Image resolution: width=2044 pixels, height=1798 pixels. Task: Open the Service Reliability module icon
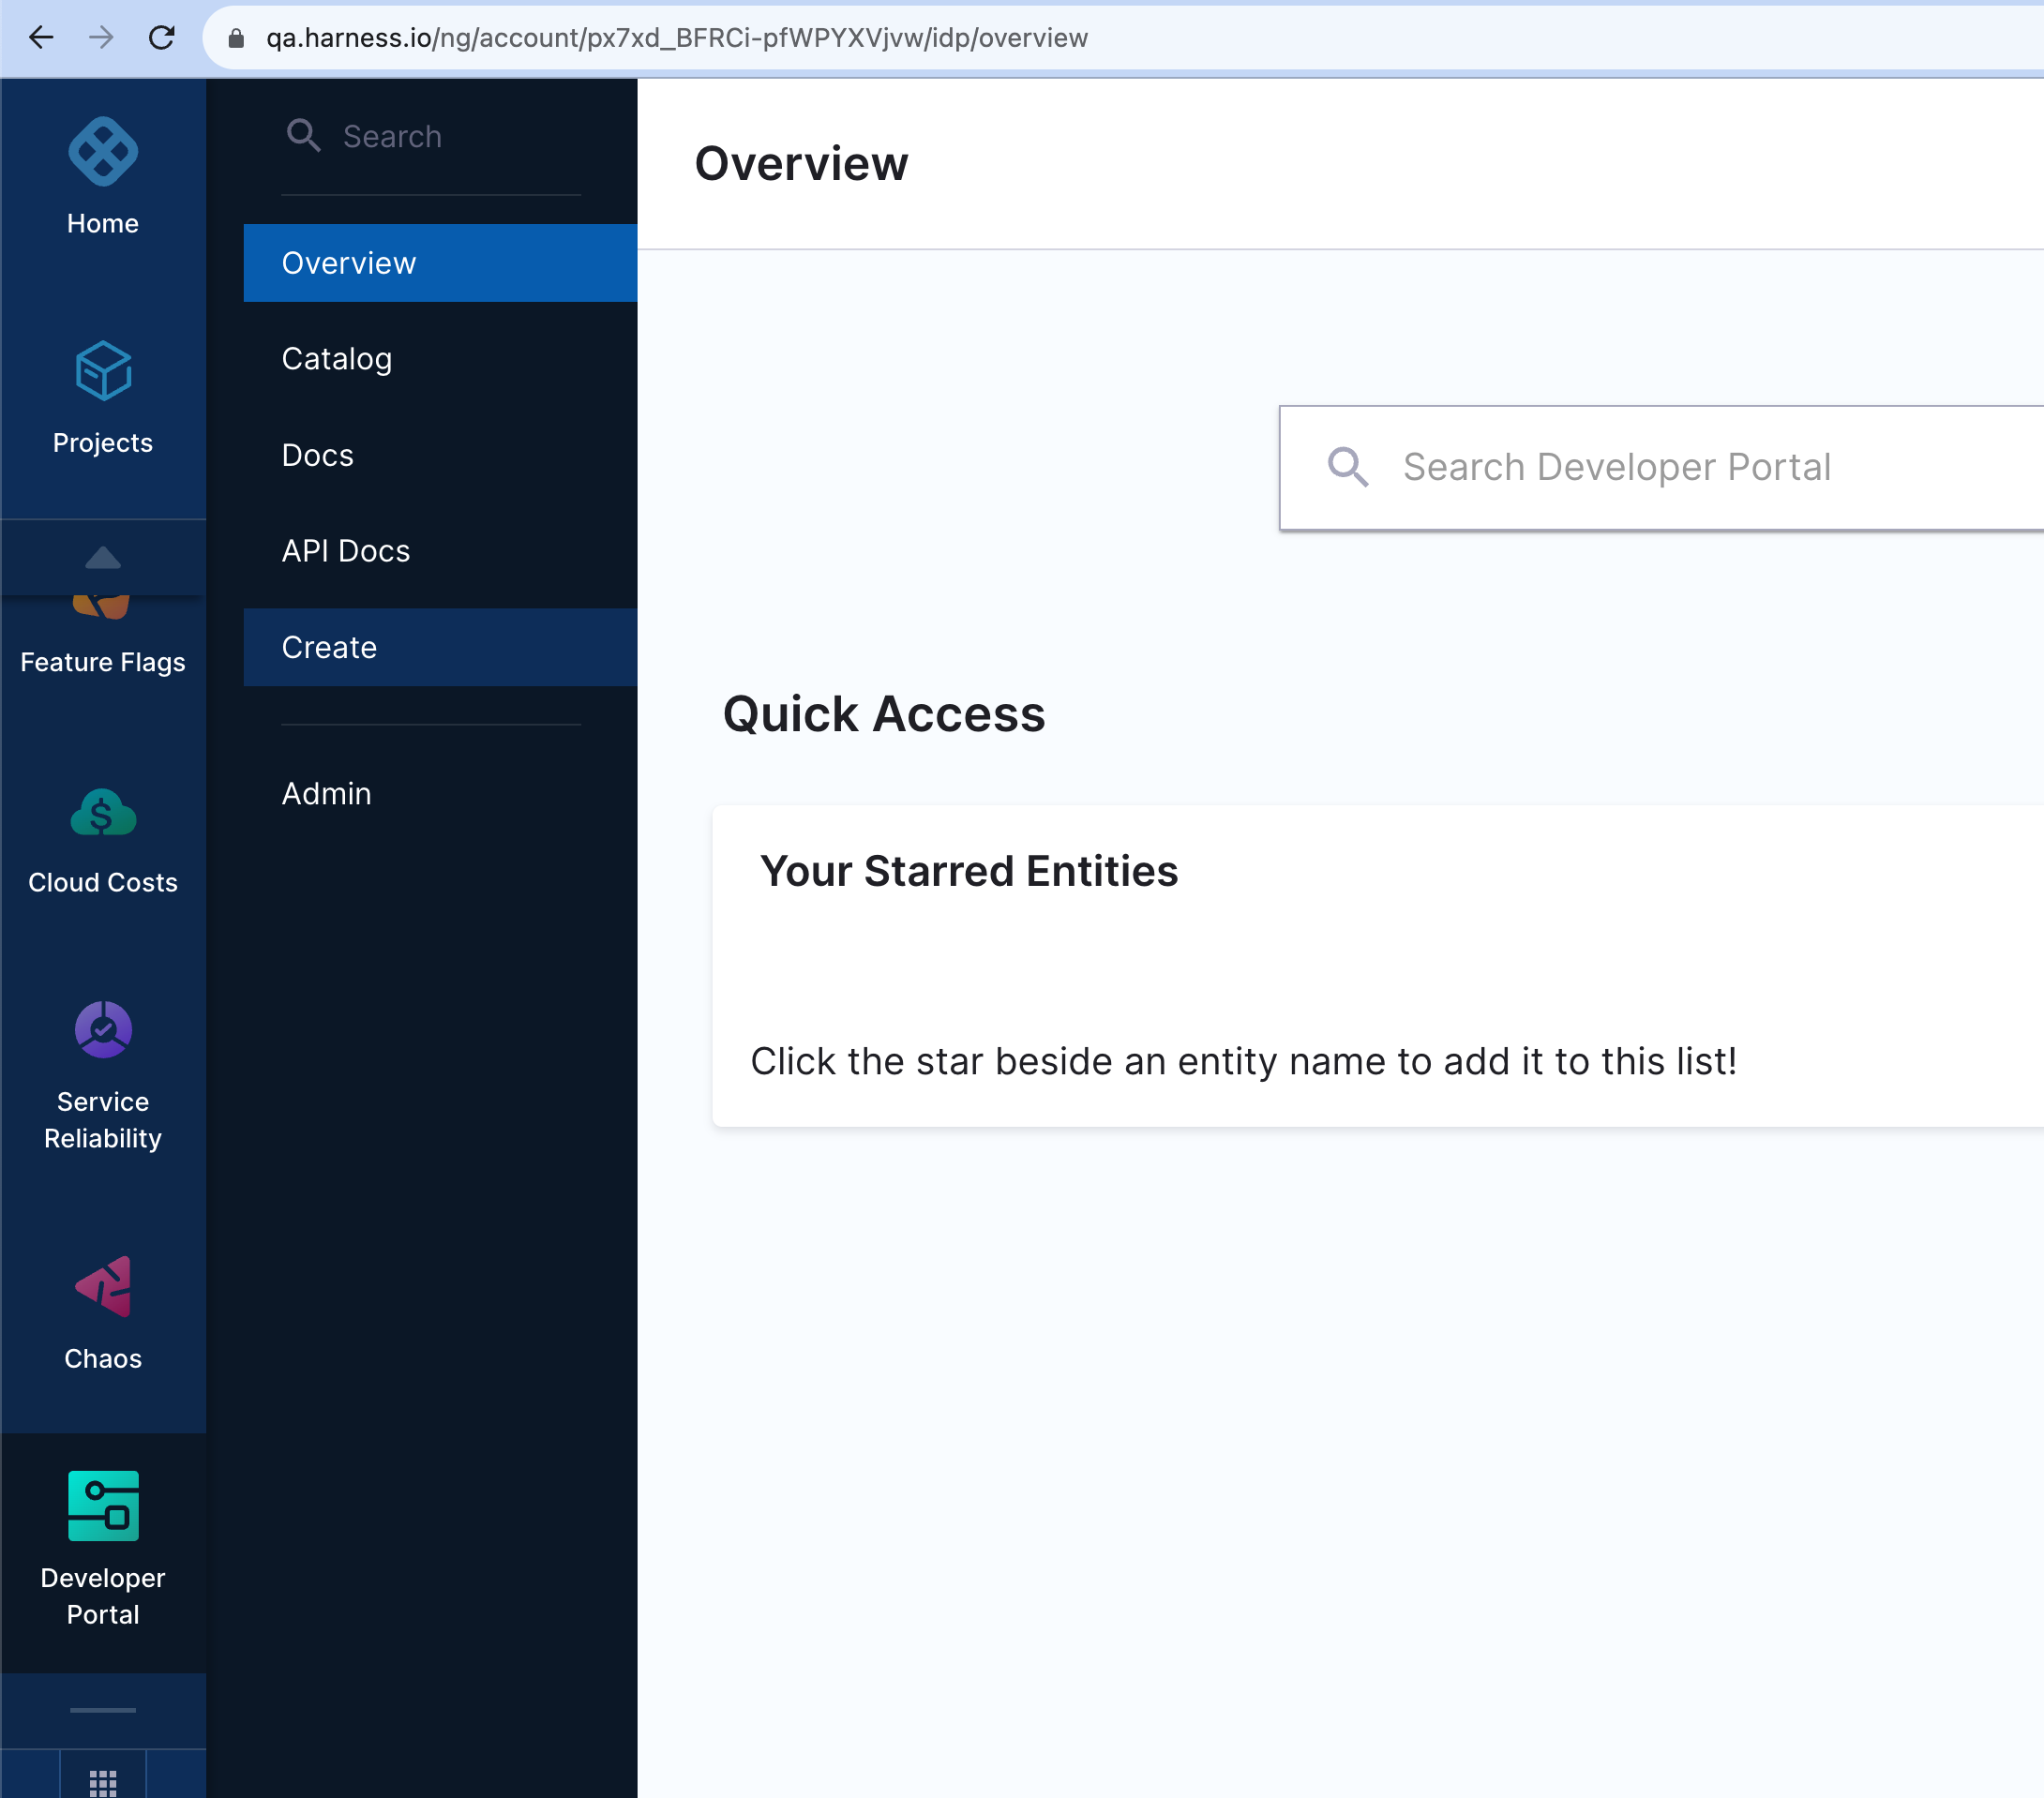coord(103,1029)
